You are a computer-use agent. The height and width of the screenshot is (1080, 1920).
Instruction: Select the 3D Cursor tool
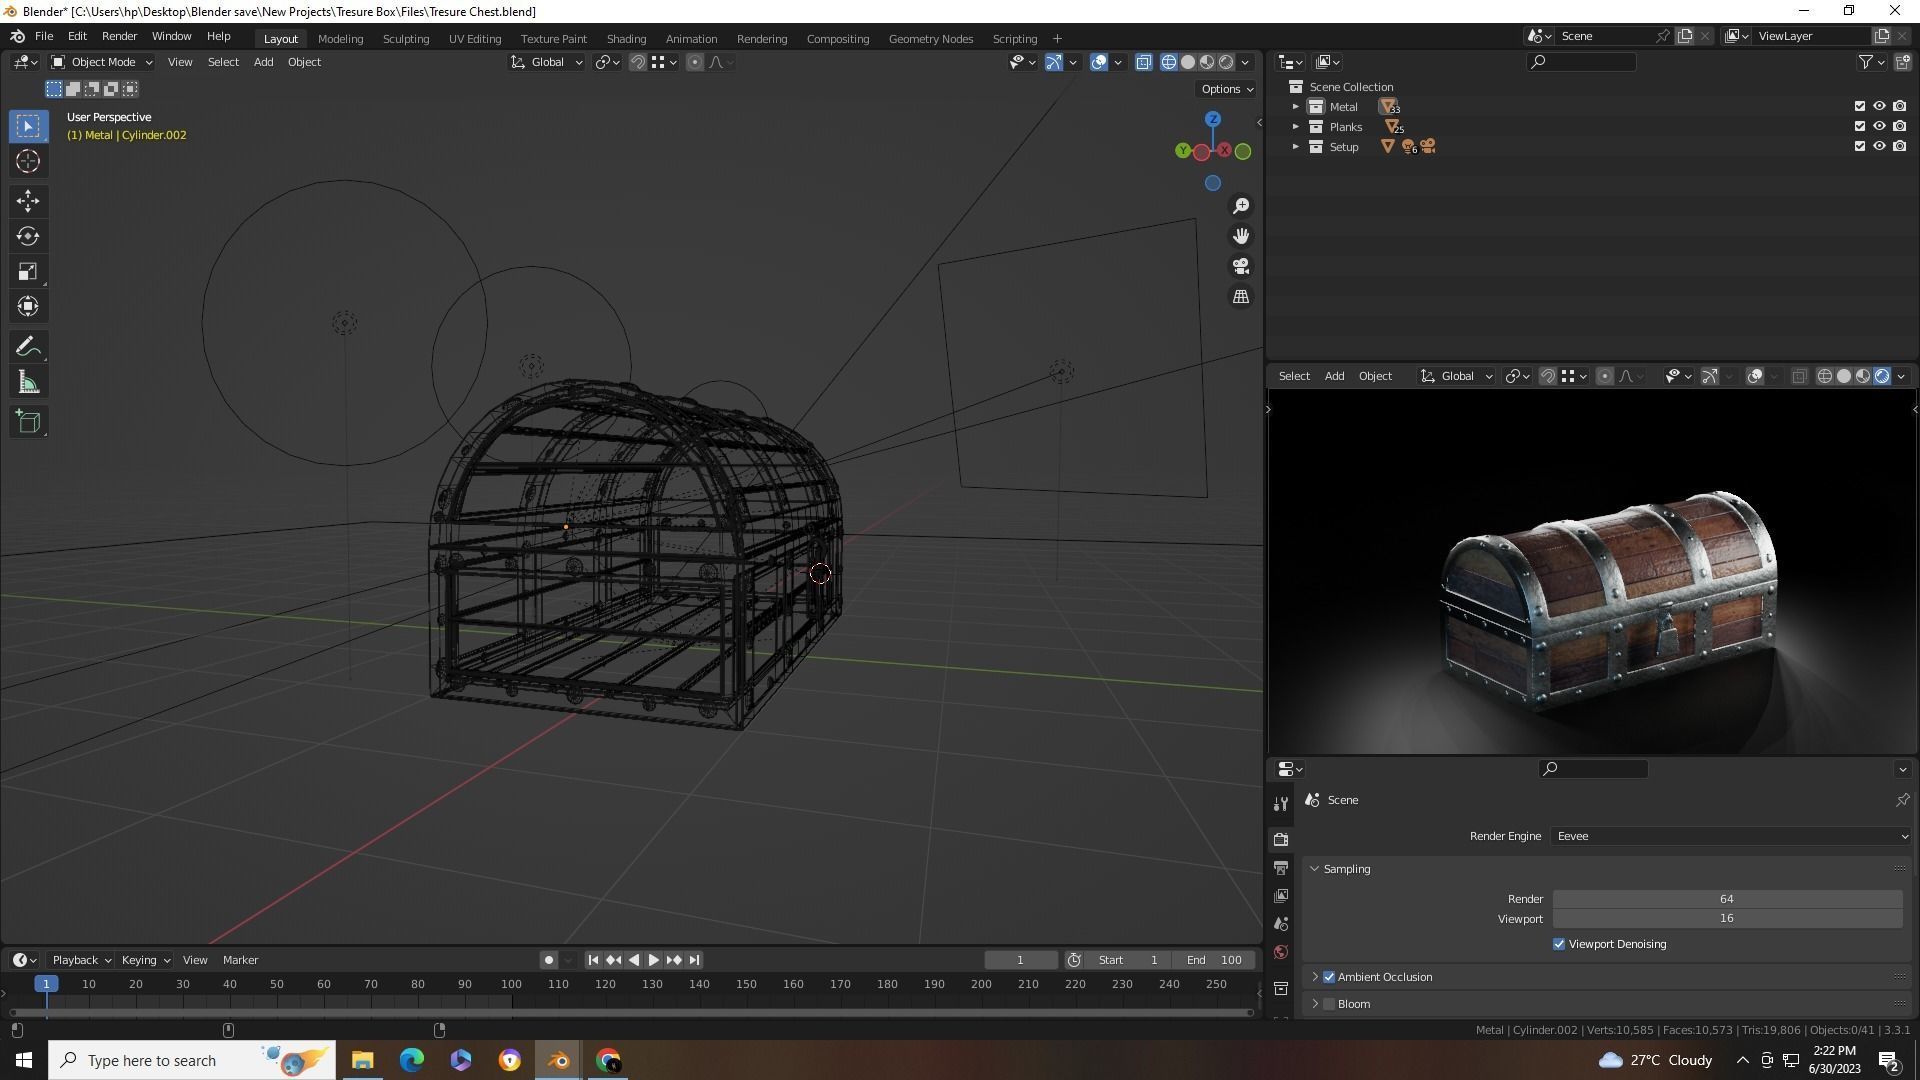pos(28,162)
